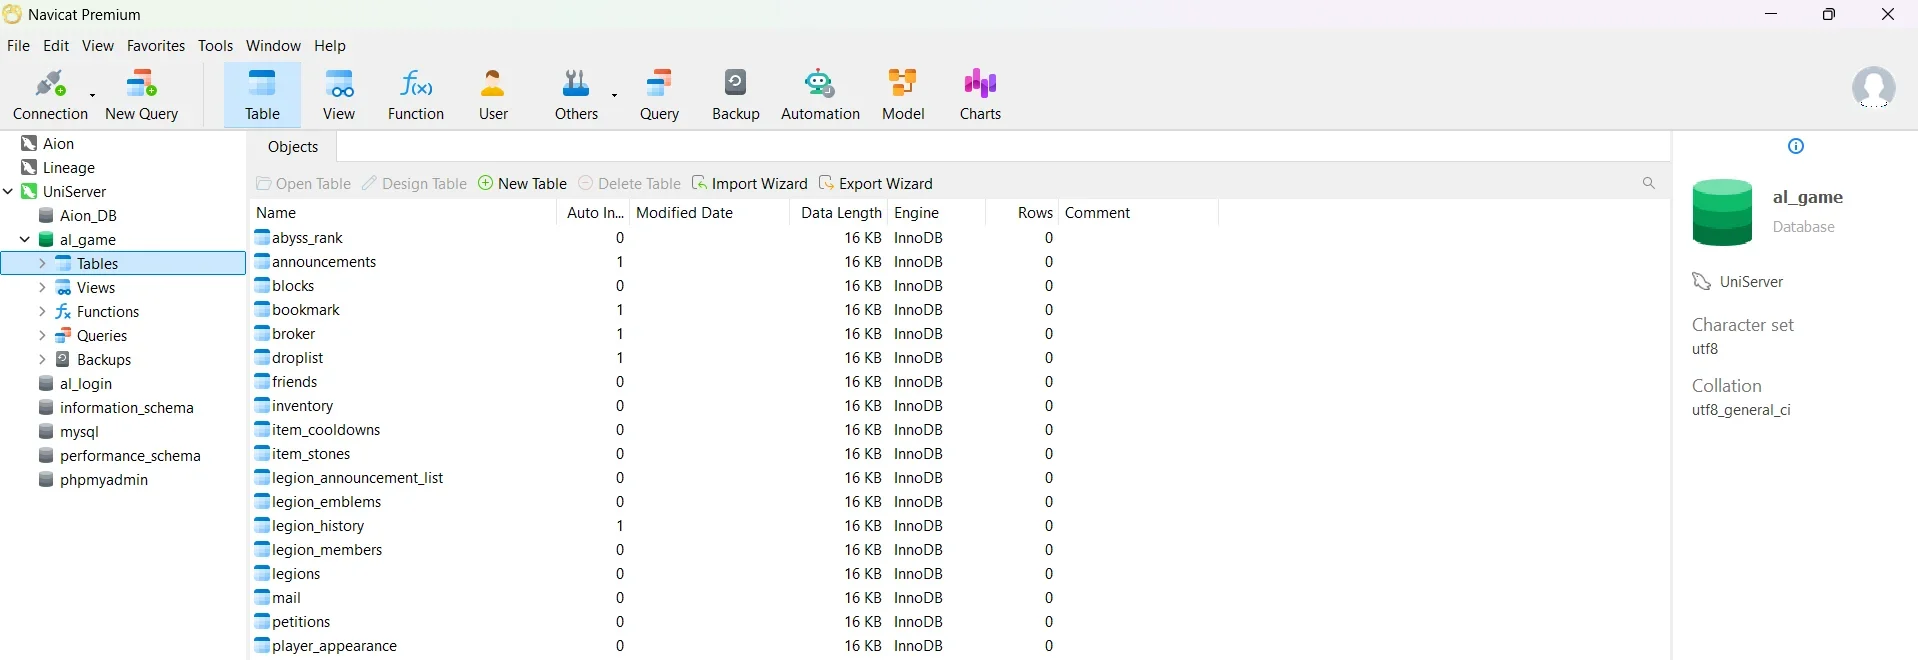Click the user profile avatar
1918x660 pixels.
pyautogui.click(x=1874, y=88)
